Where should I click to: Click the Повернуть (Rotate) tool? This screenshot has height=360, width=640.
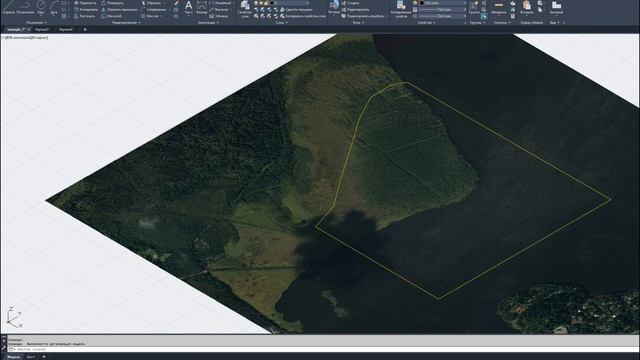point(112,3)
